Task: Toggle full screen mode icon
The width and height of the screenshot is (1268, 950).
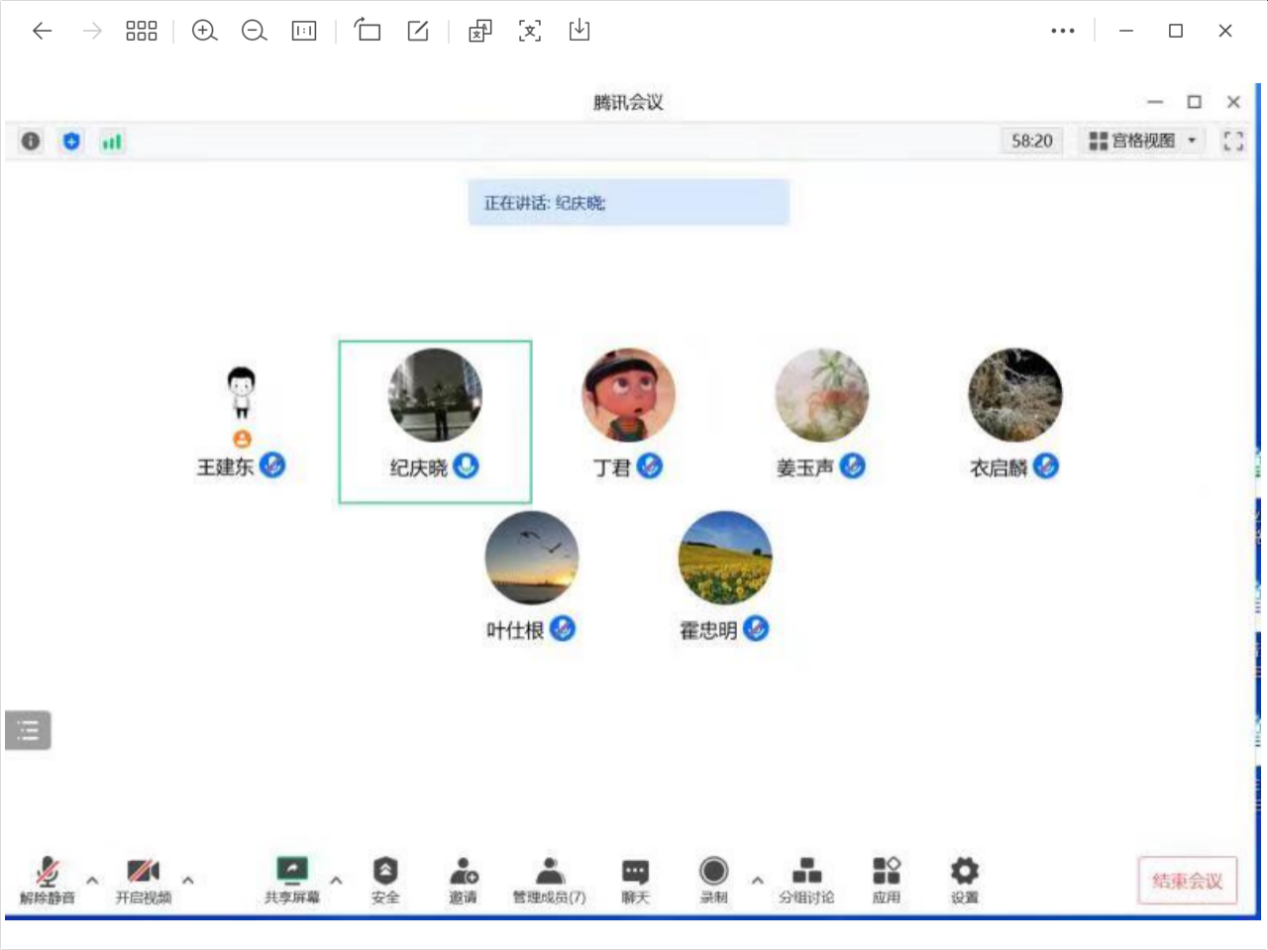Action: (x=1233, y=141)
